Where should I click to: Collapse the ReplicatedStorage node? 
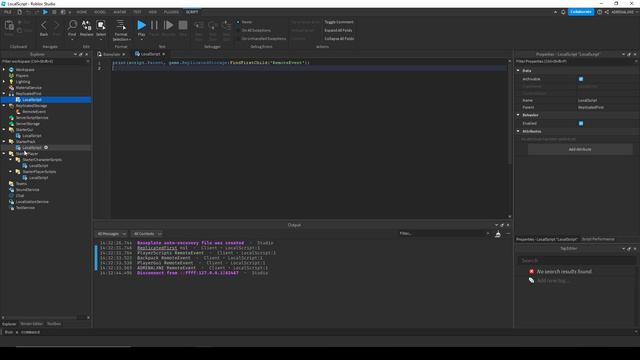4,106
